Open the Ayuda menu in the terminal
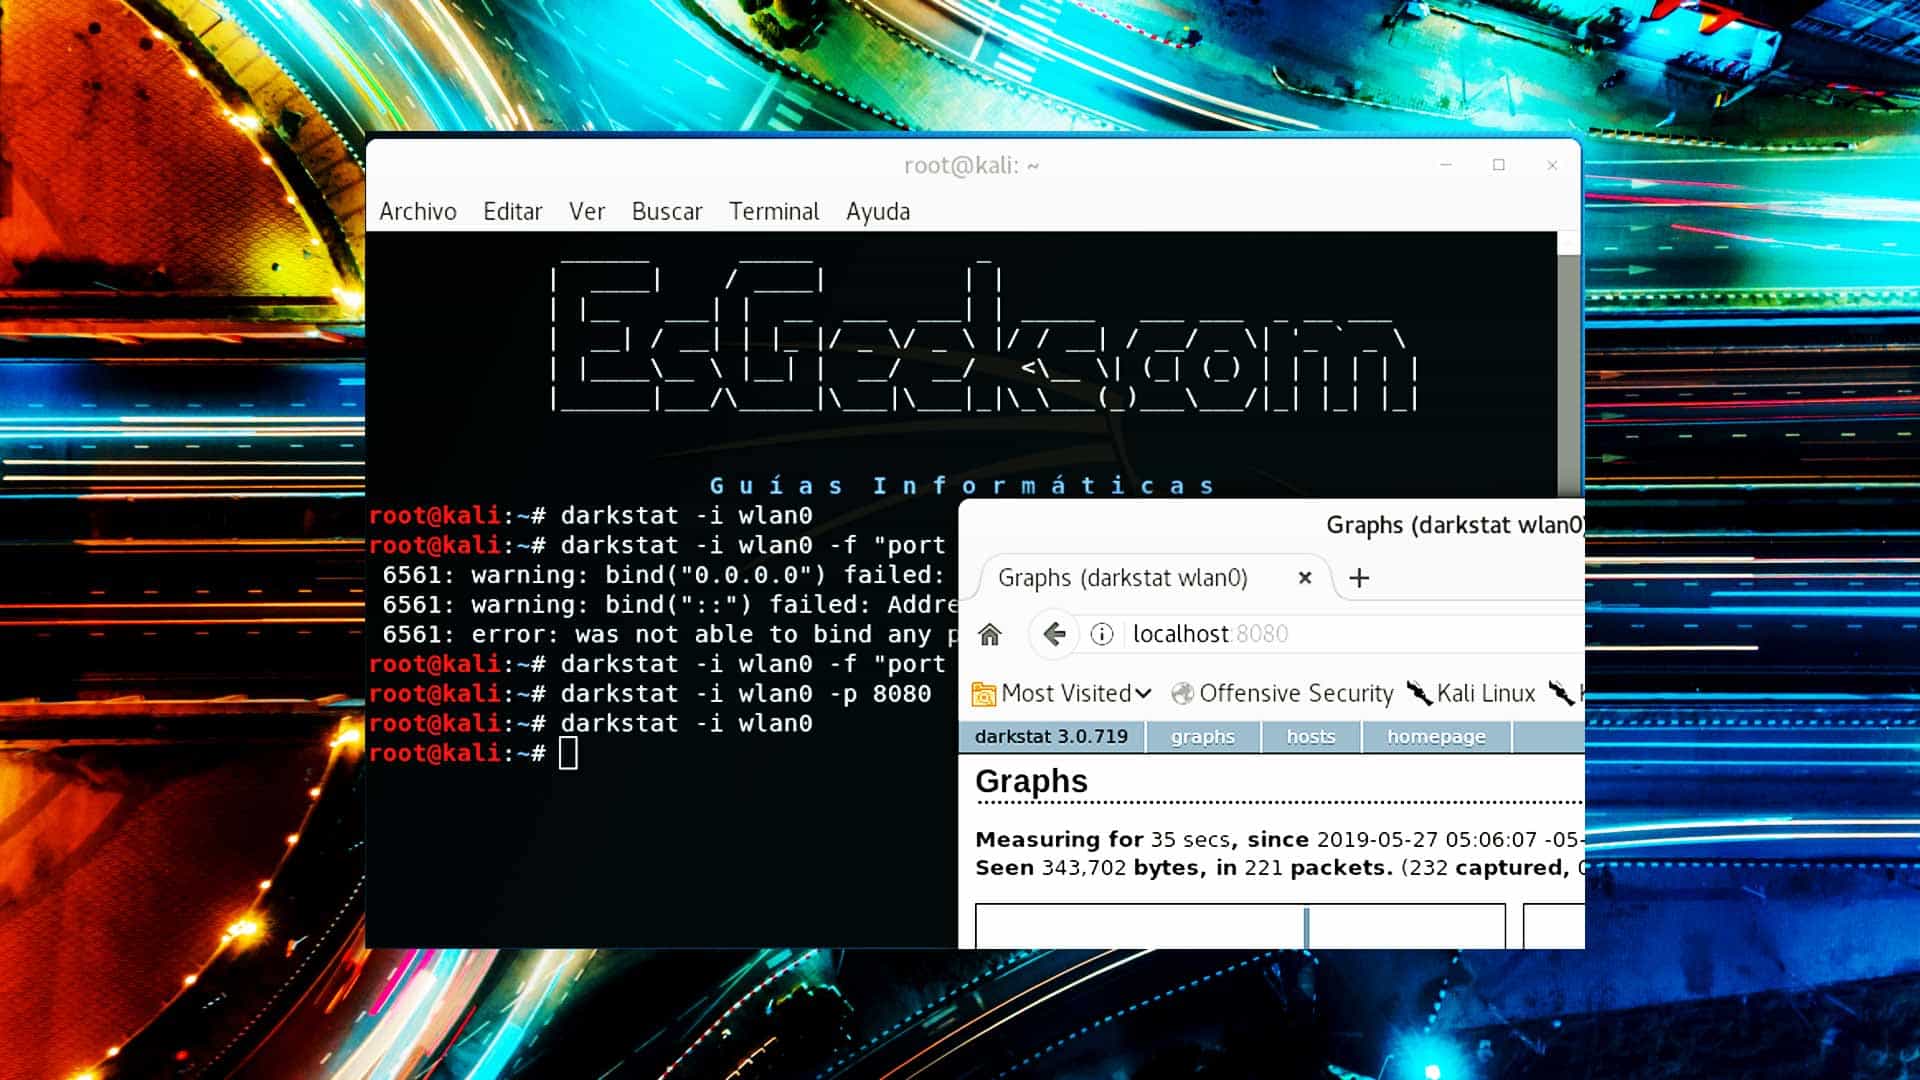This screenshot has height=1080, width=1920. tap(877, 211)
